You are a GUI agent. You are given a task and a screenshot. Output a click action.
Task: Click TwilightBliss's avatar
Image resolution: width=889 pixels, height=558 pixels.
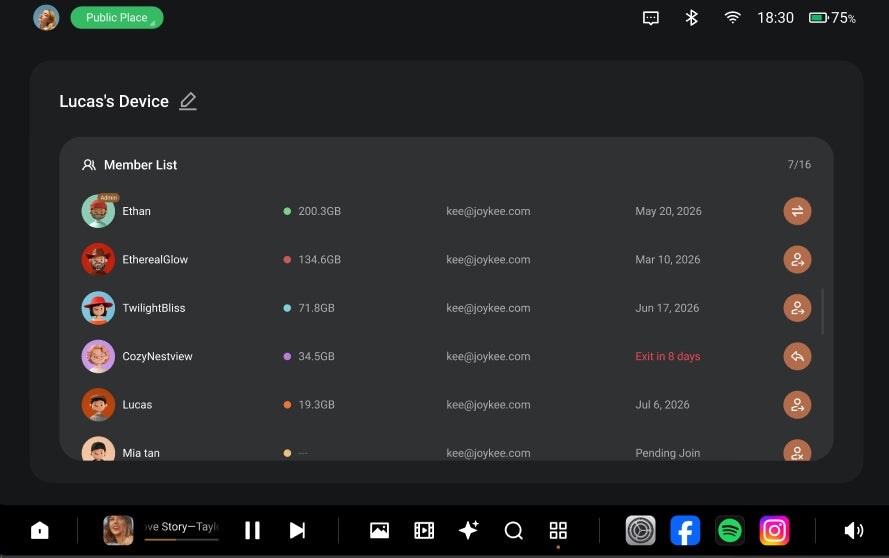98,308
